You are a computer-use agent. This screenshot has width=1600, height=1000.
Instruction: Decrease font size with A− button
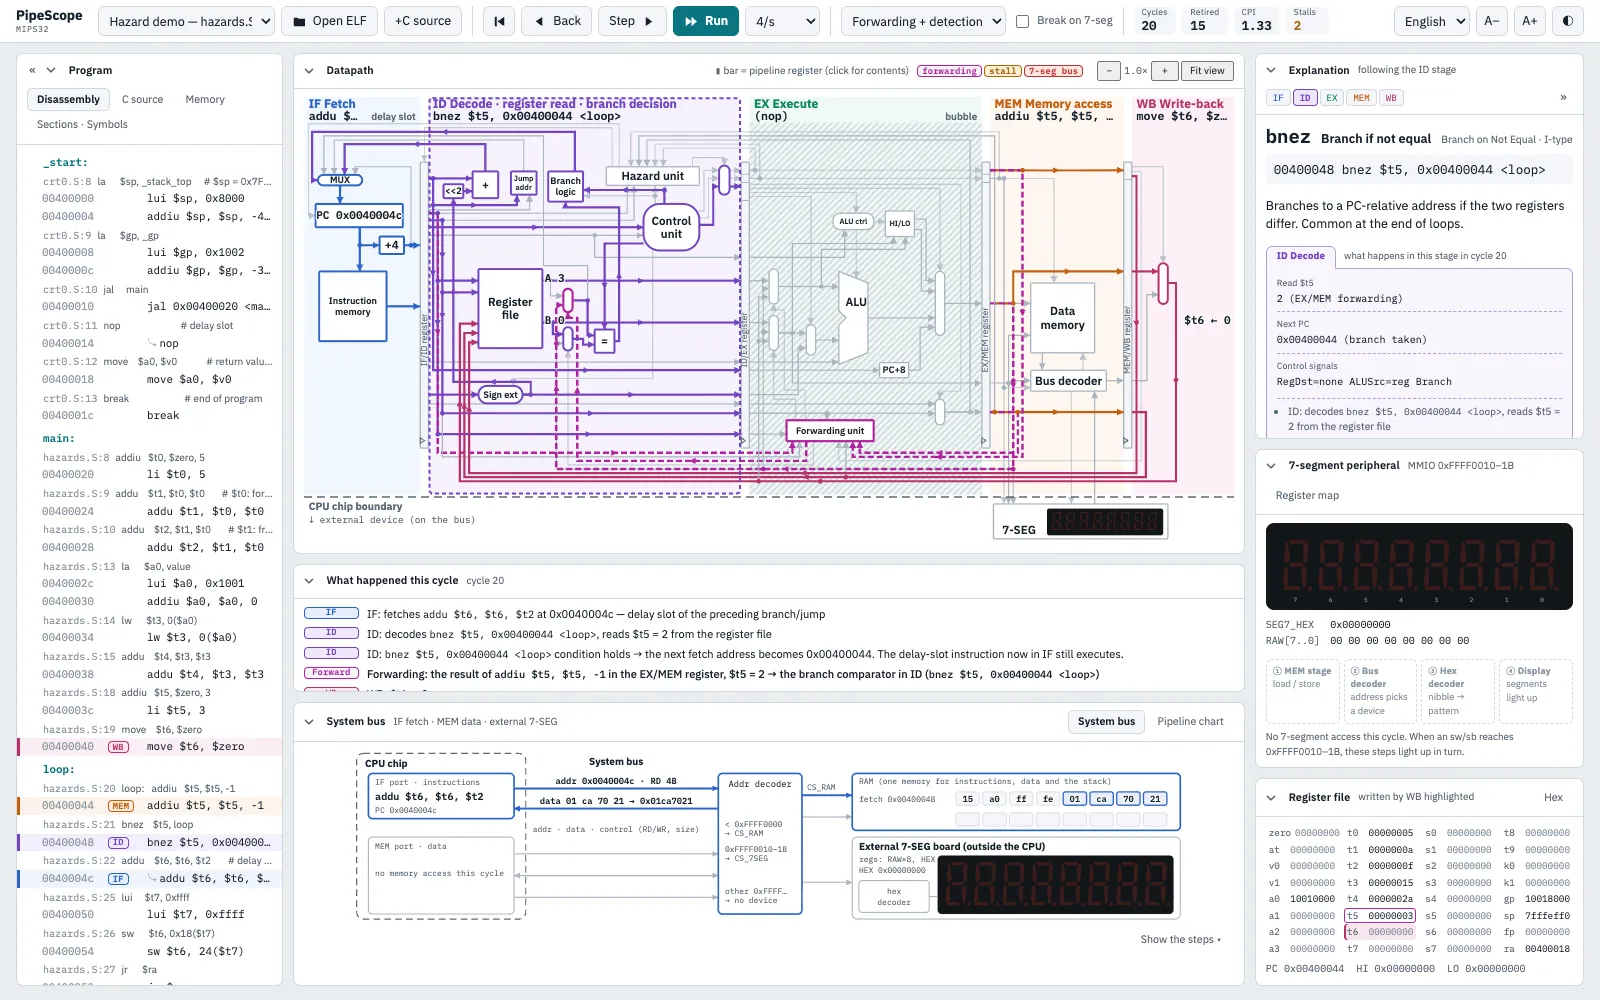tap(1491, 21)
